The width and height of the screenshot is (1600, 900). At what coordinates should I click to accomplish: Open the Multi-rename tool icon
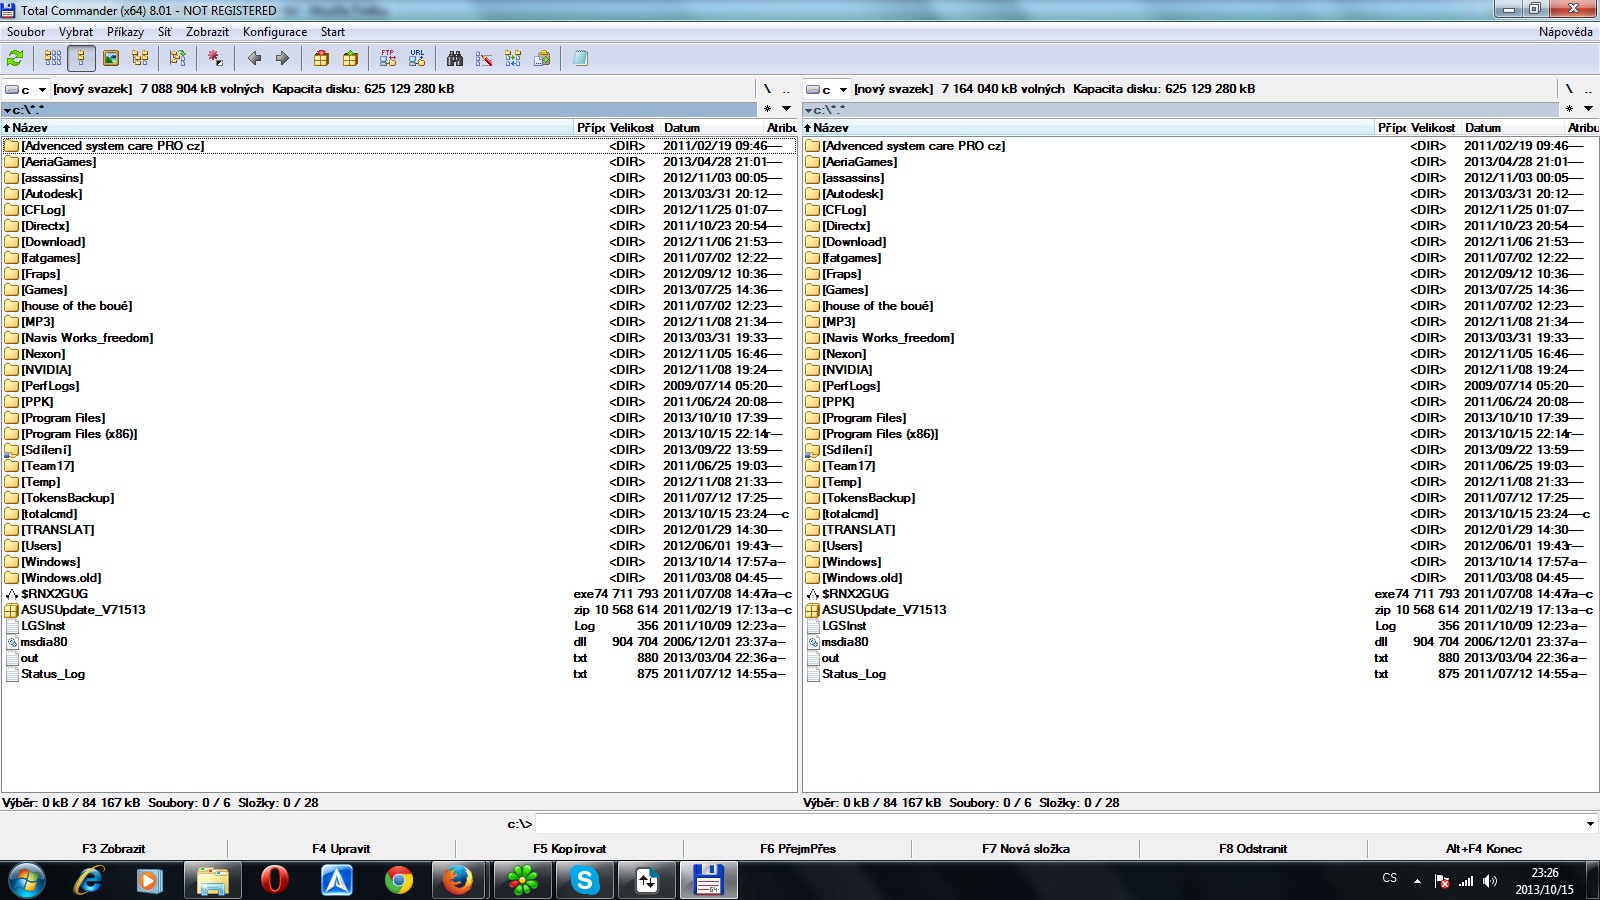tap(484, 58)
